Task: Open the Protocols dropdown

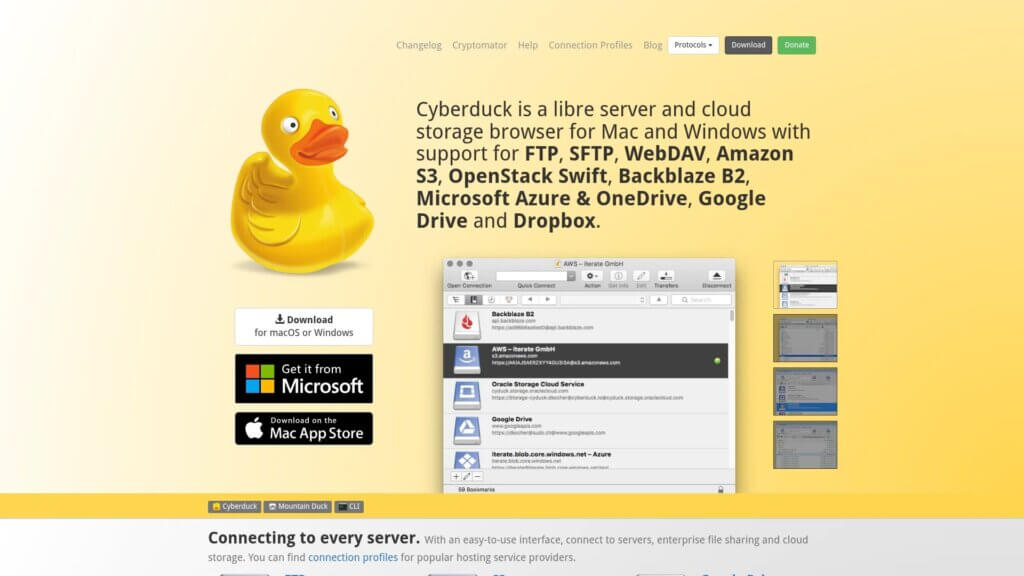Action: [x=693, y=45]
